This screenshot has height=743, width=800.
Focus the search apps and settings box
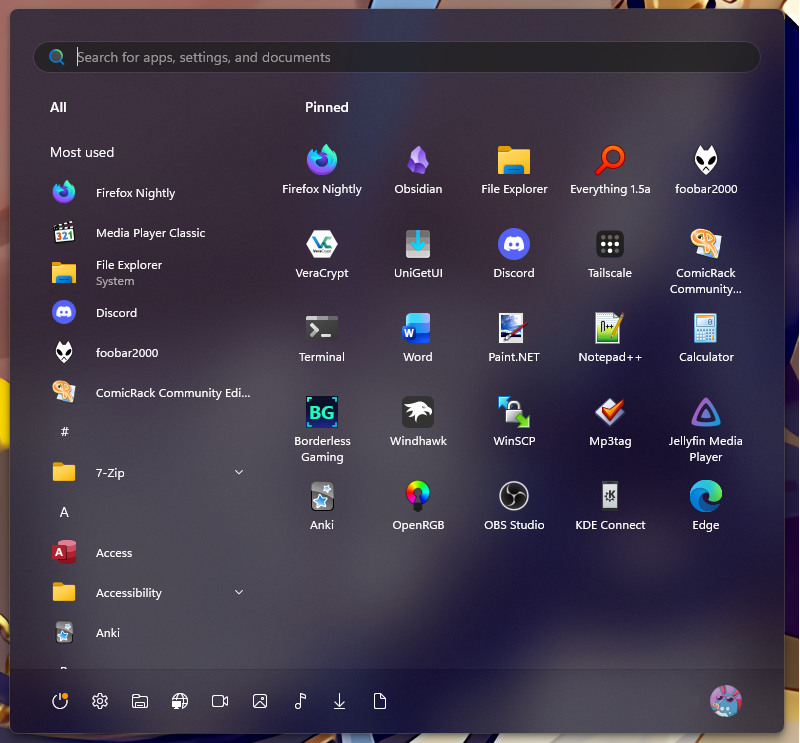(397, 57)
